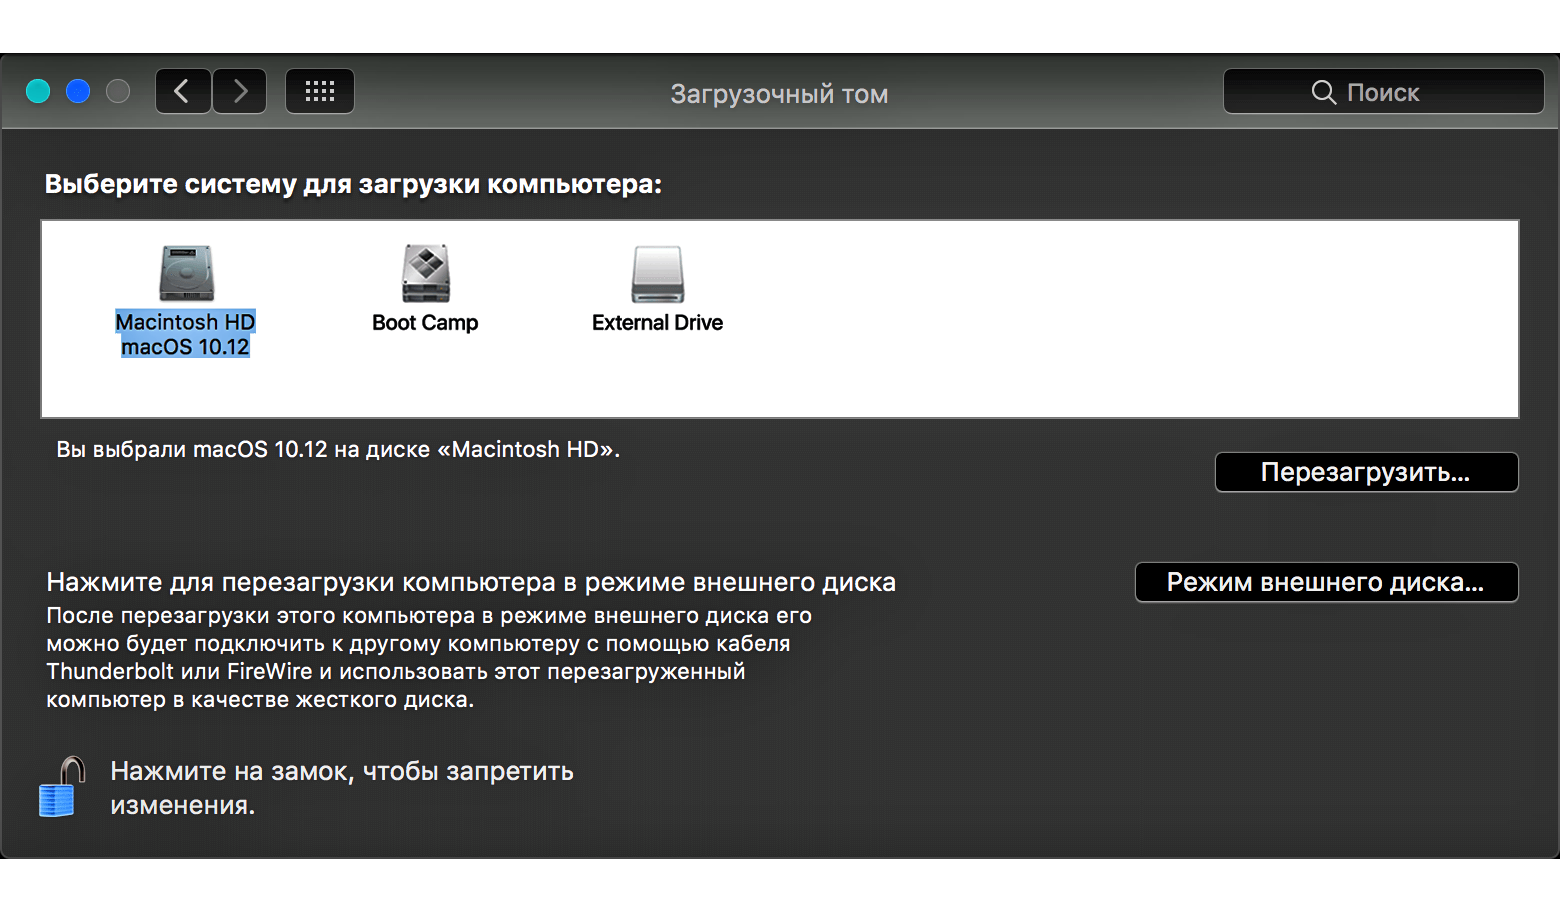1560x901 pixels.
Task: Go forward with the right arrow button
Action: click(240, 92)
